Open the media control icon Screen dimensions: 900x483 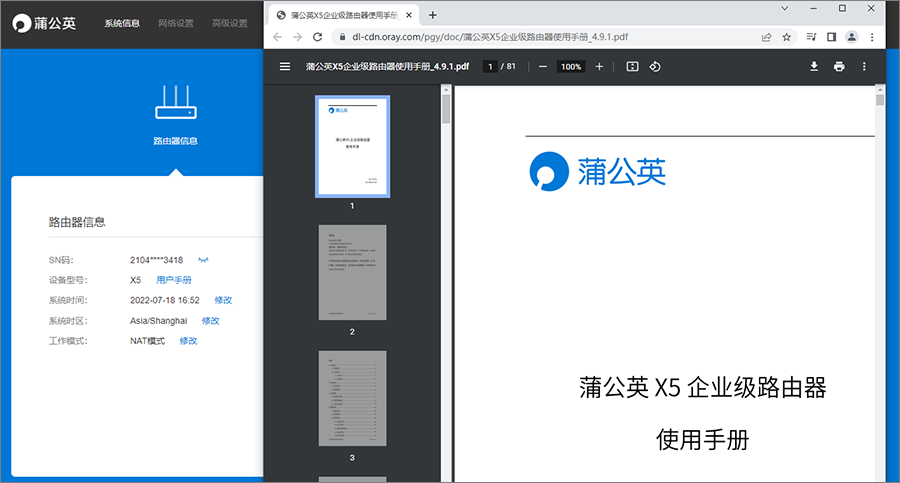click(x=811, y=37)
